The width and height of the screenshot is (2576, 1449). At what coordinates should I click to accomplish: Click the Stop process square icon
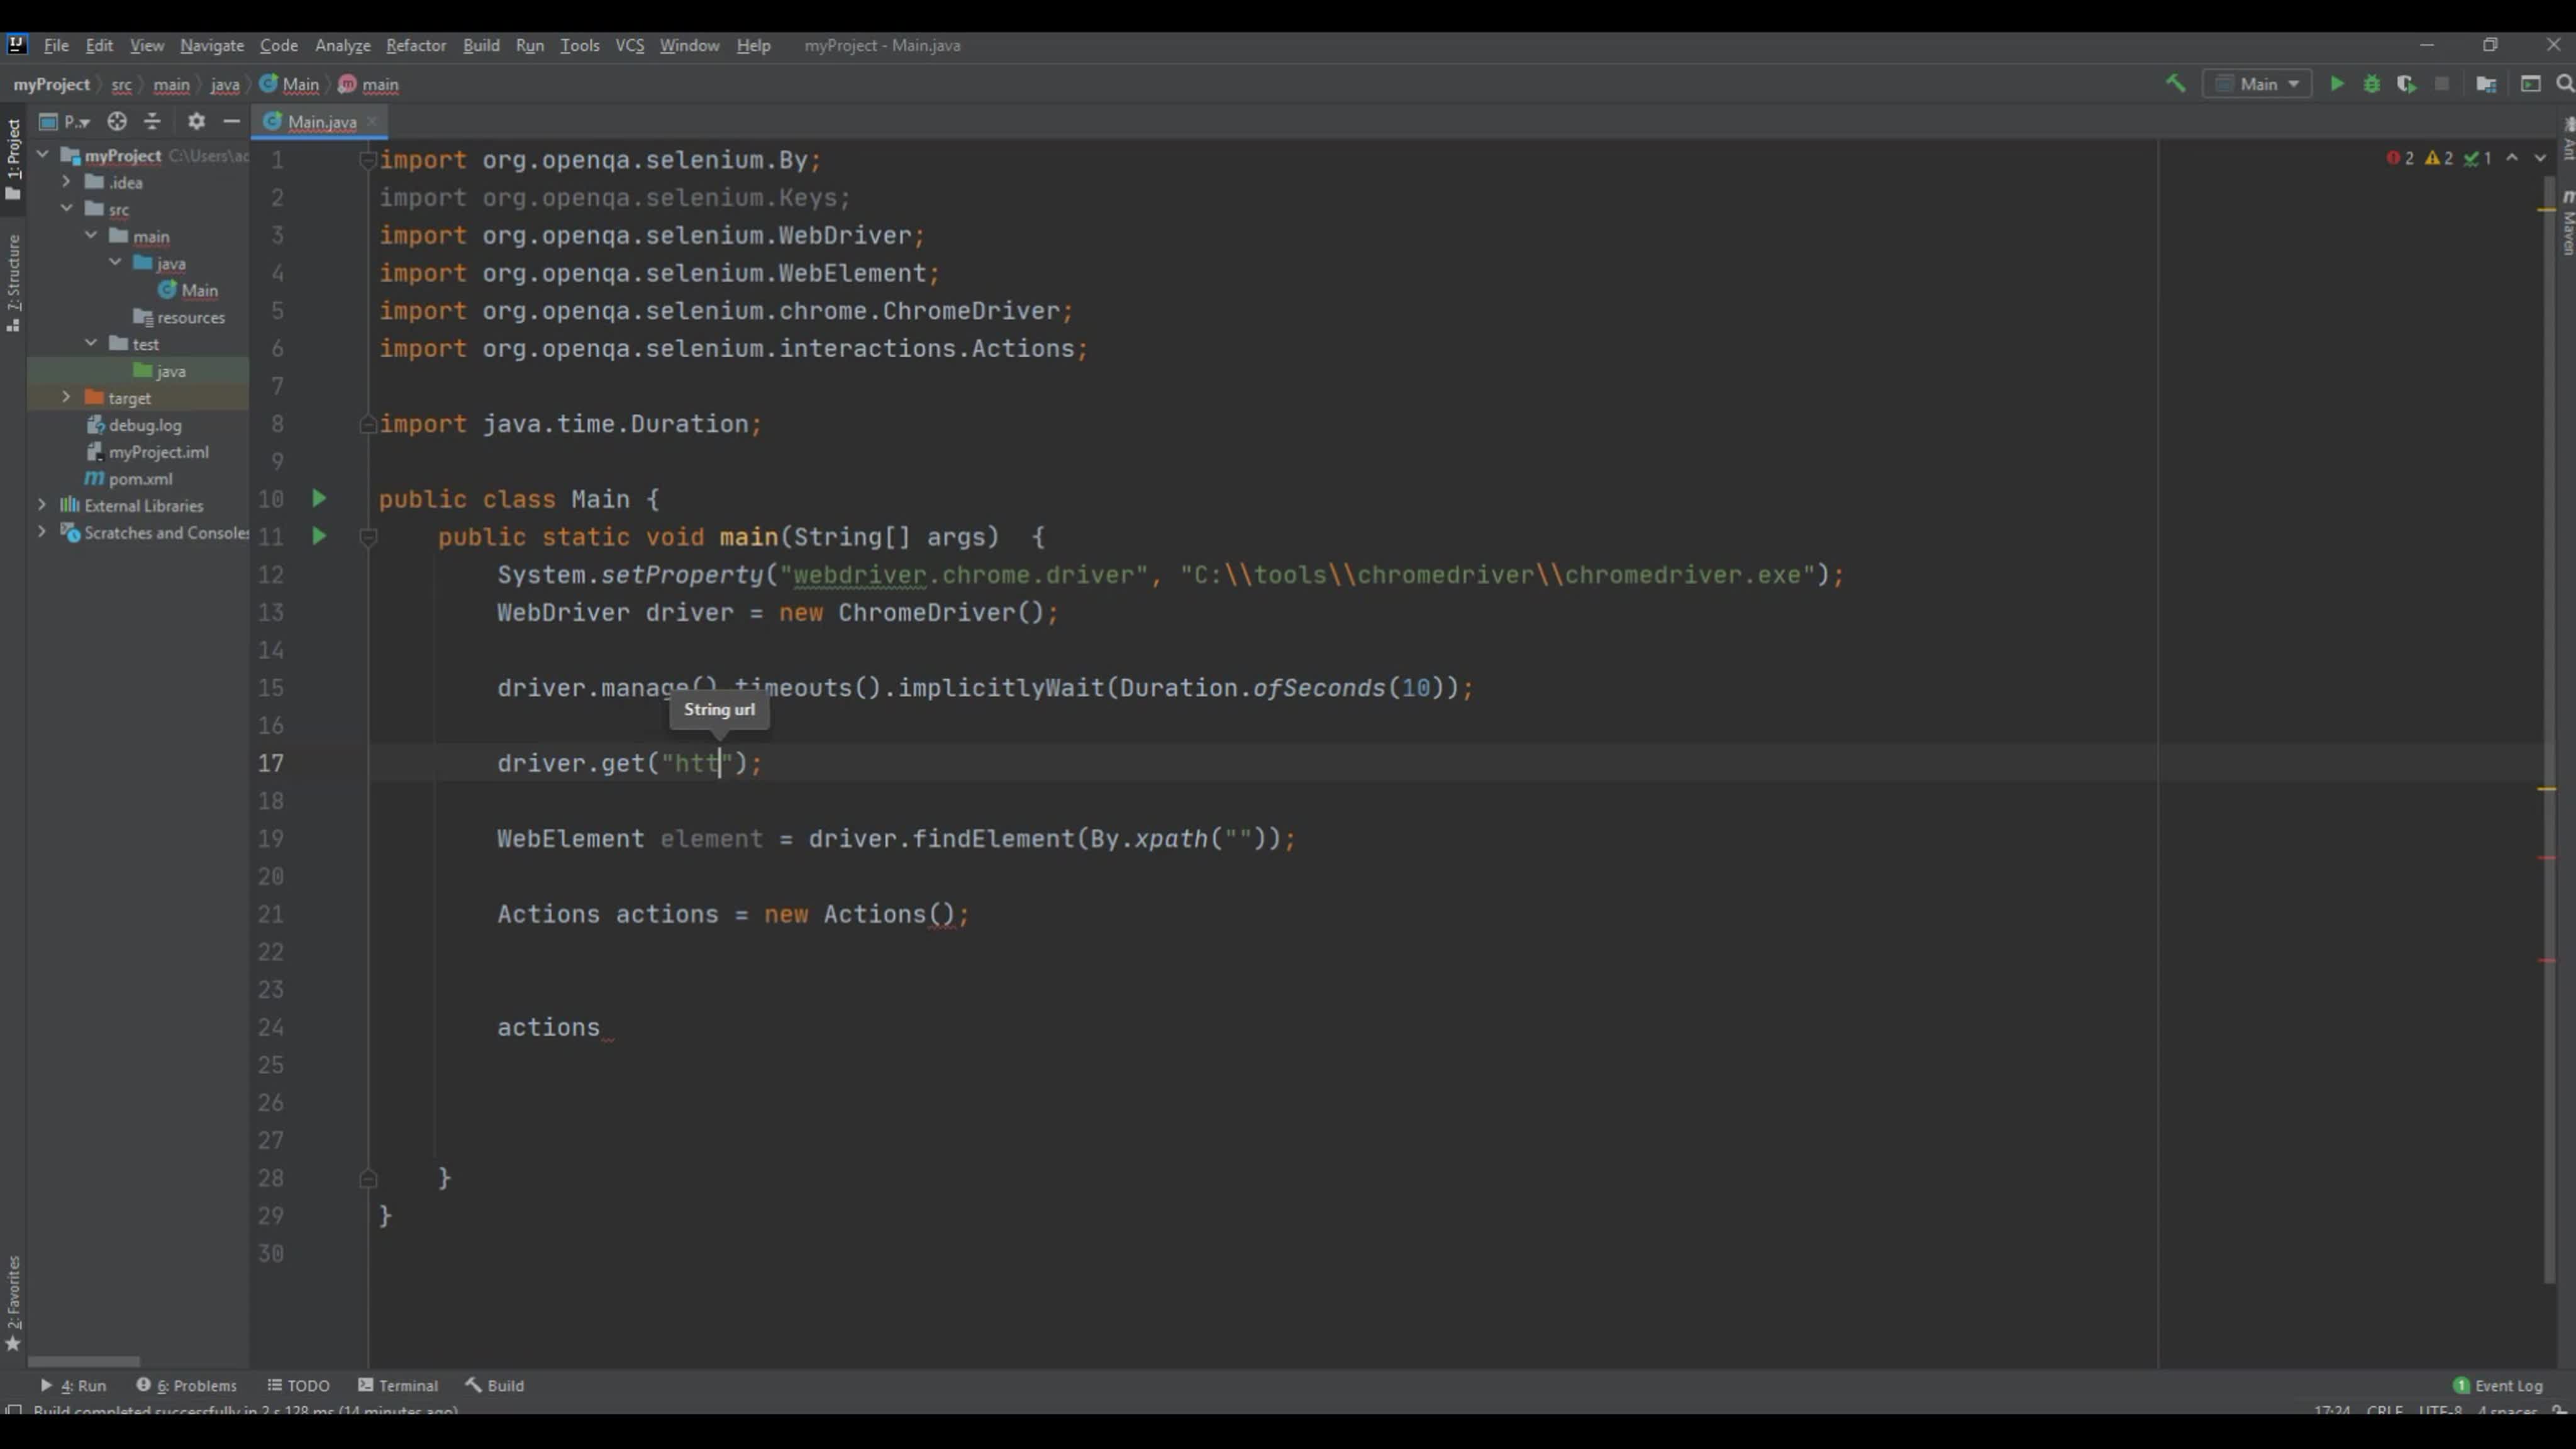pyautogui.click(x=2442, y=84)
